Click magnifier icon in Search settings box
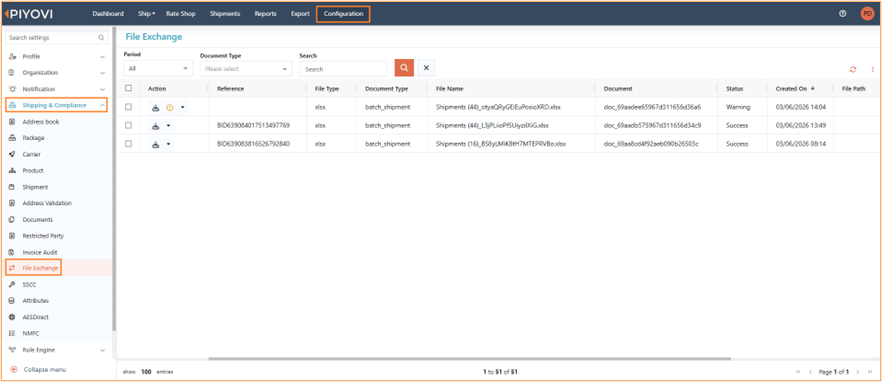This screenshot has height=382, width=882. (x=101, y=38)
